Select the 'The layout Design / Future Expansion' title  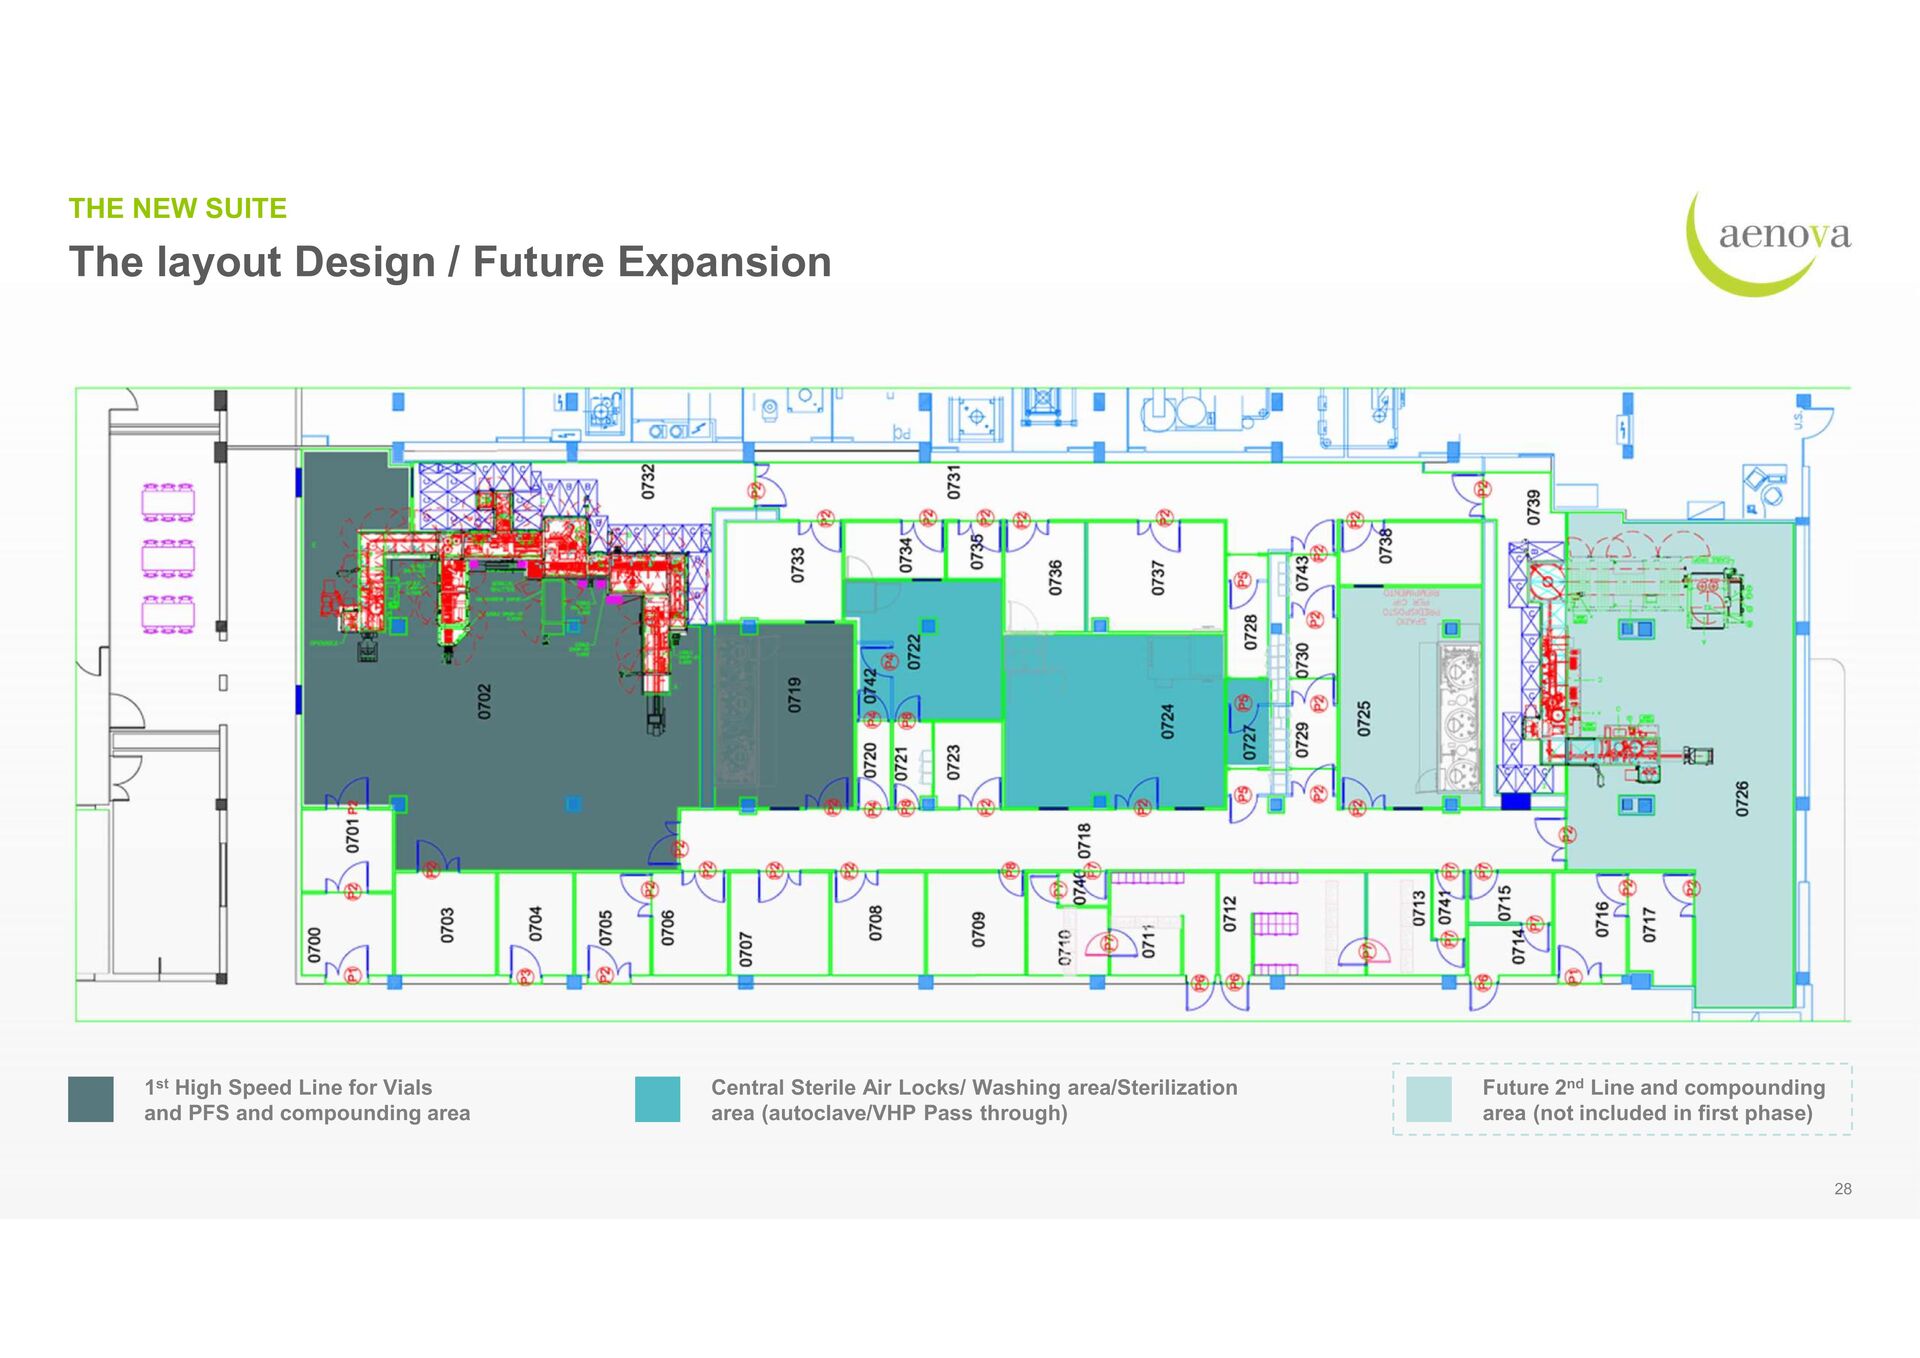(450, 262)
